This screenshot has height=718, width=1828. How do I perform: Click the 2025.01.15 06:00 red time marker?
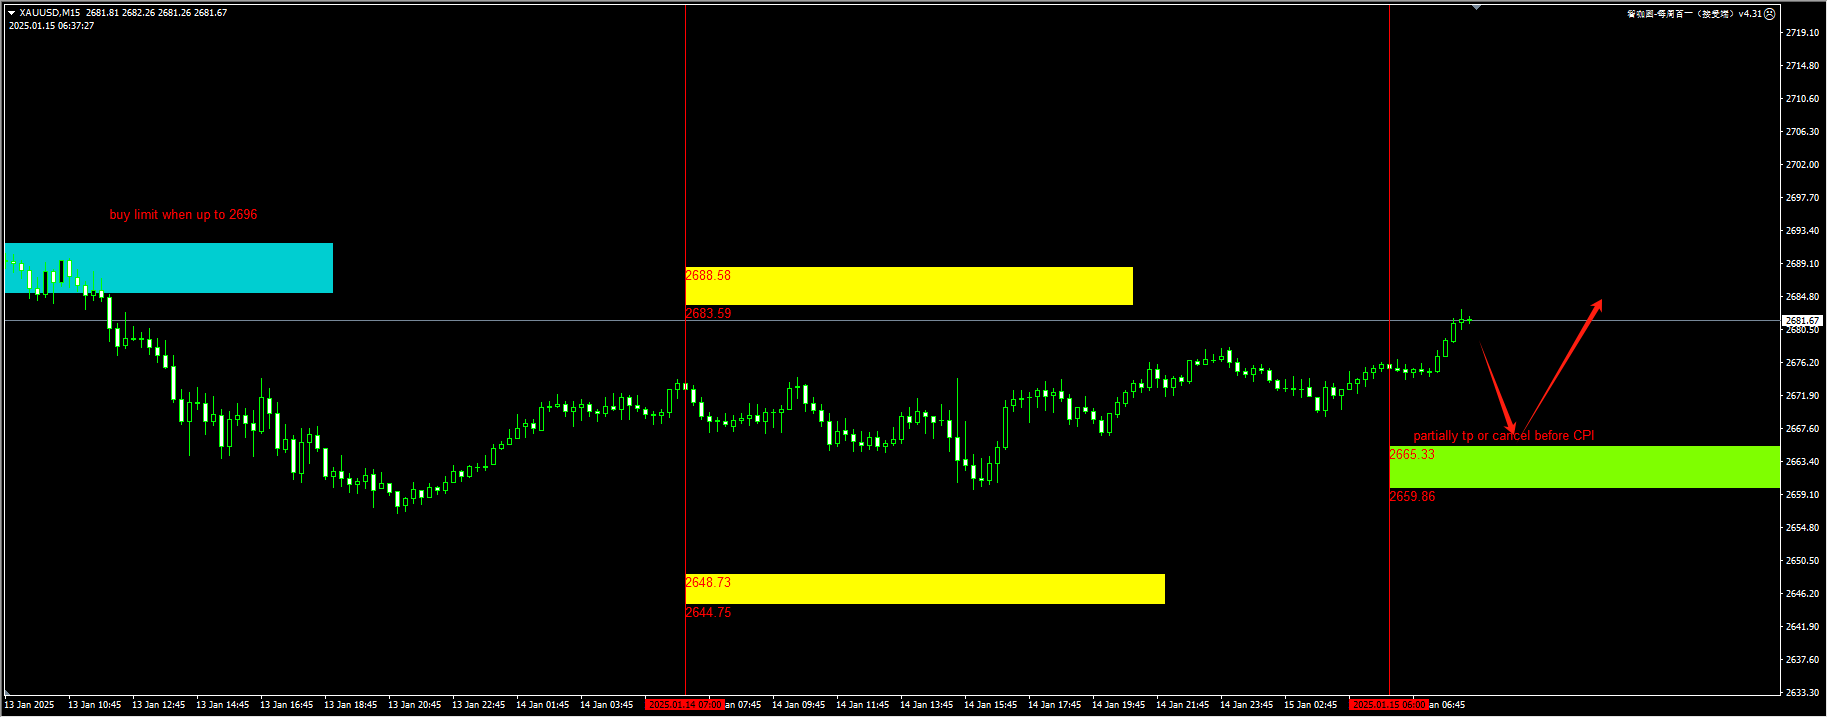click(1388, 705)
